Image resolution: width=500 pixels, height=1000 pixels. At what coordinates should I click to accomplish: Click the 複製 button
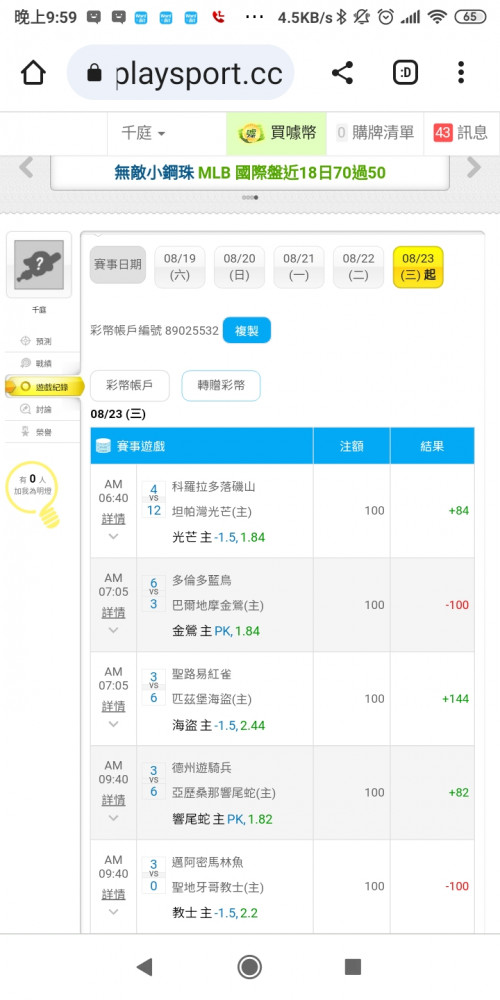point(247,330)
